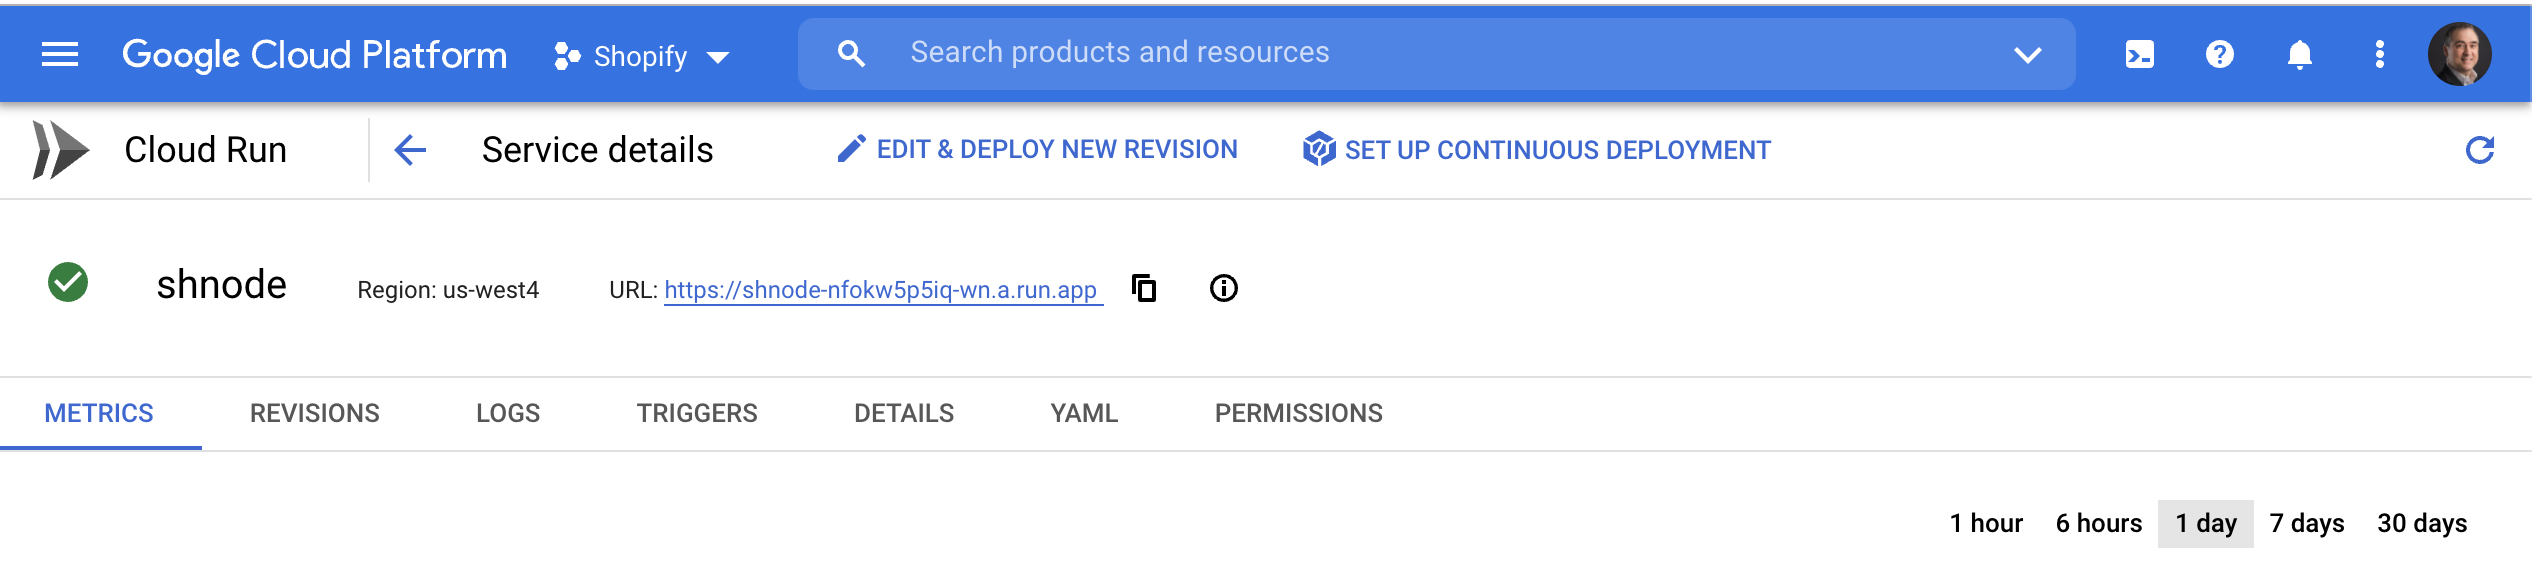
Task: Go back with the arrow icon
Action: [x=410, y=150]
